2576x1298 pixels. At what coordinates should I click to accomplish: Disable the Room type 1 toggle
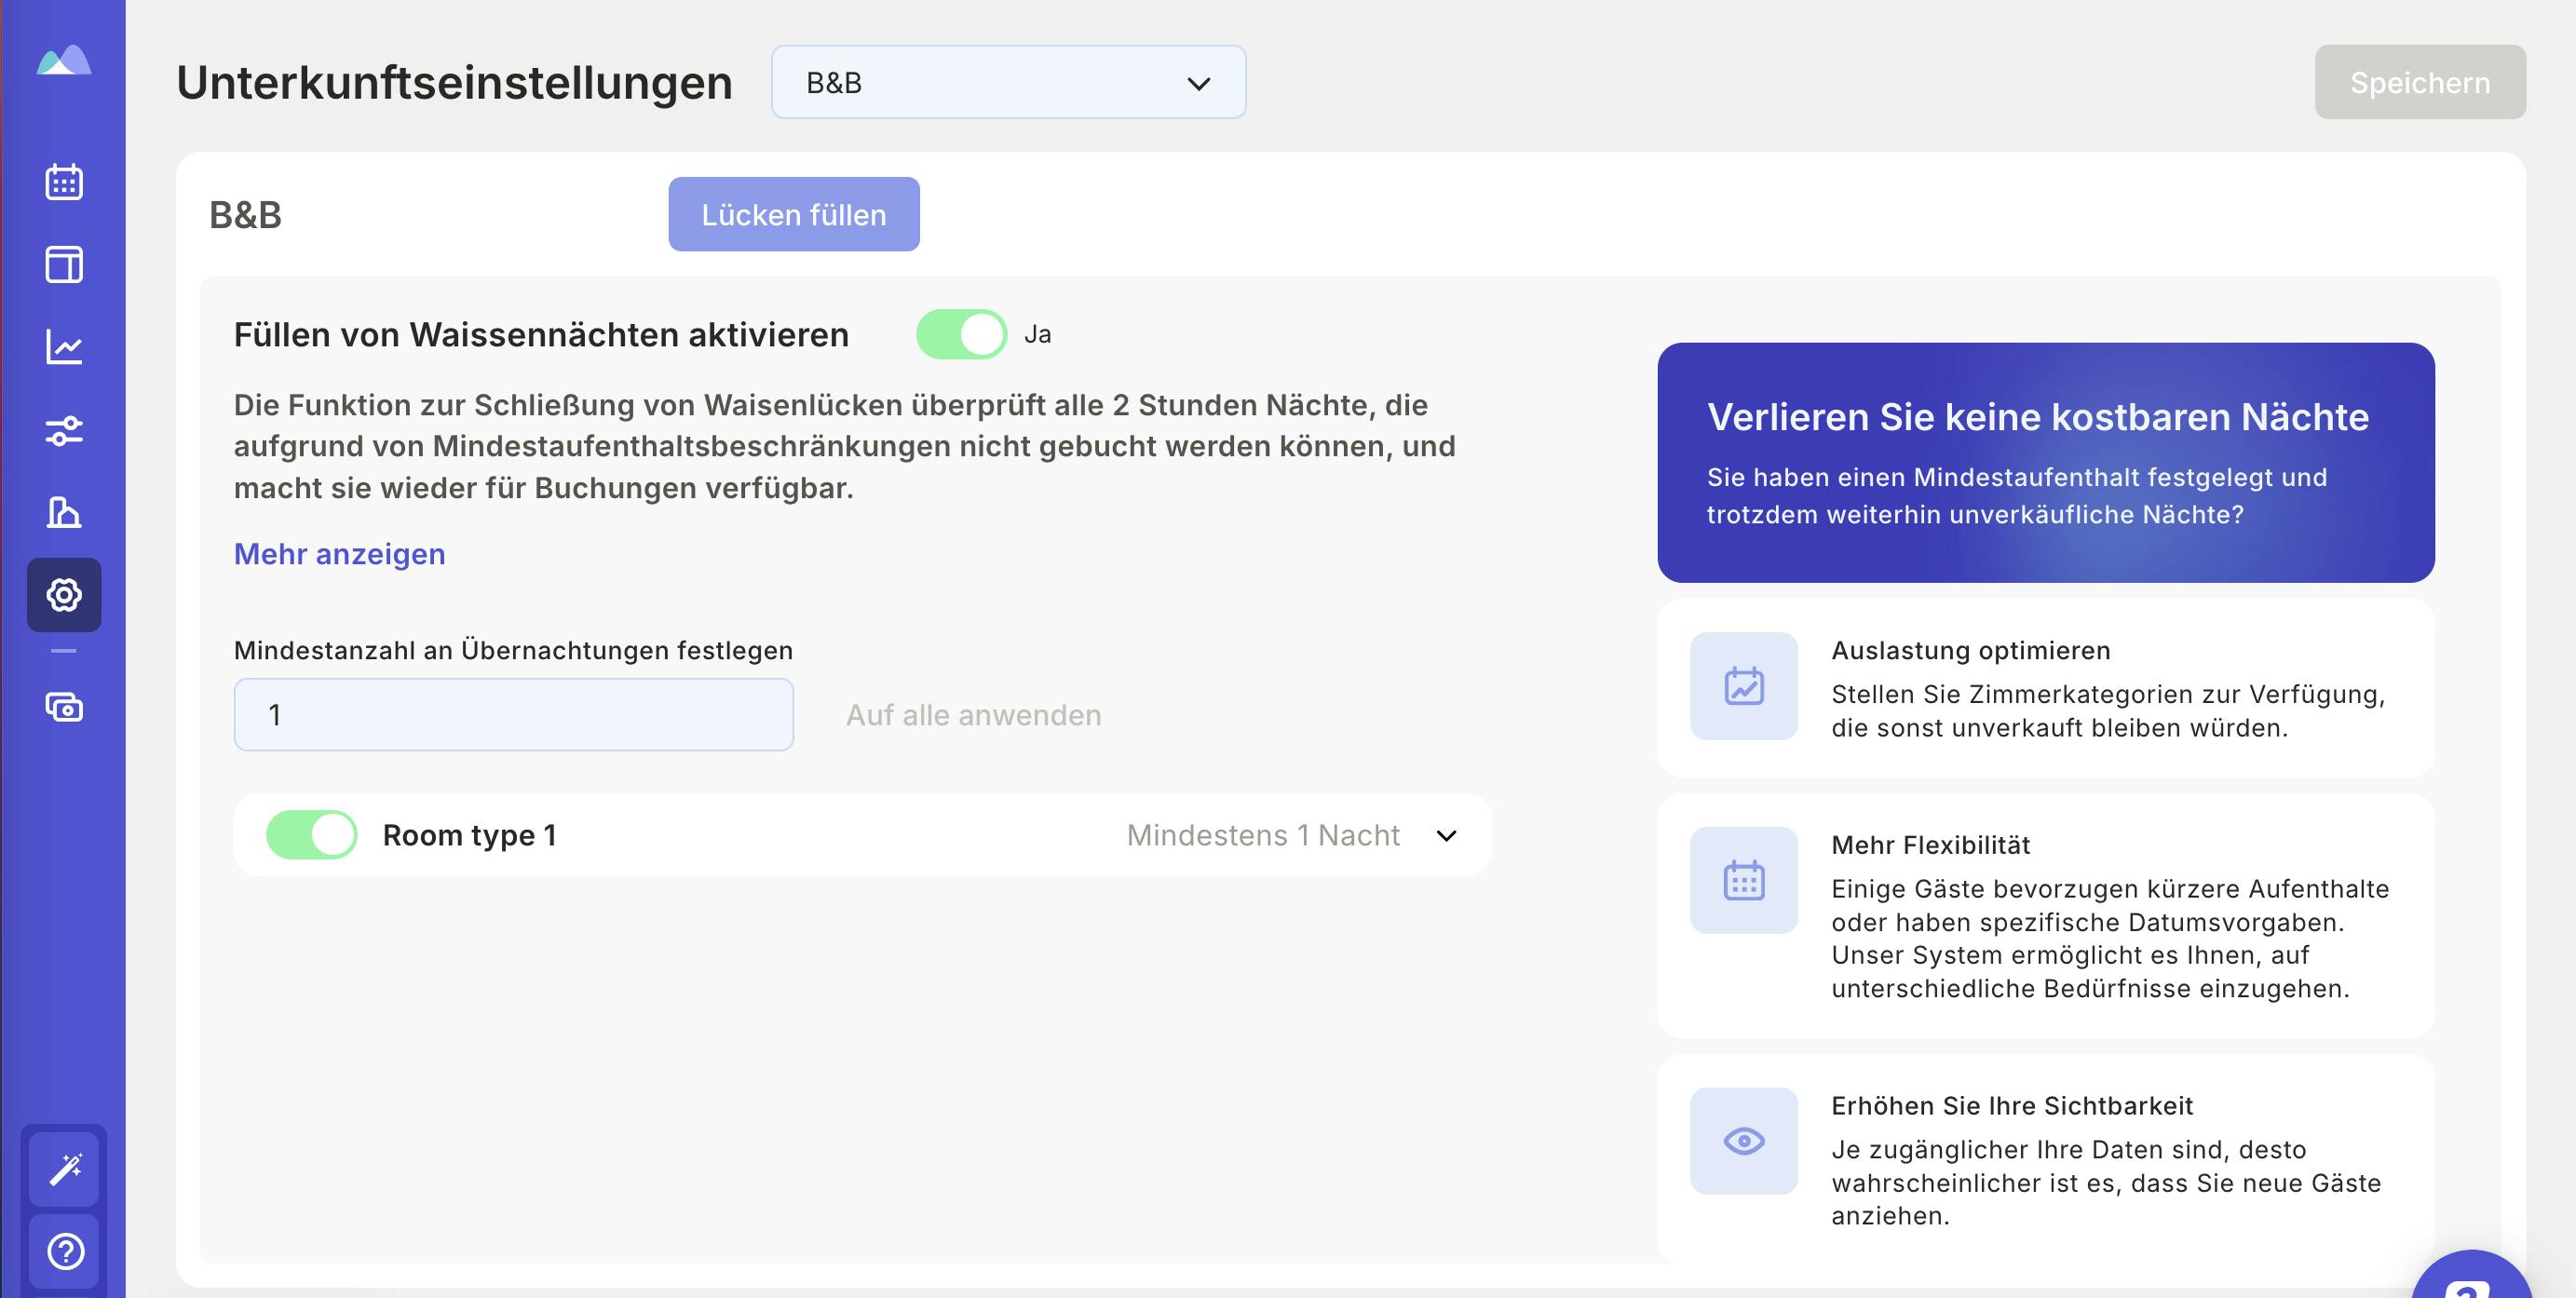tap(311, 835)
